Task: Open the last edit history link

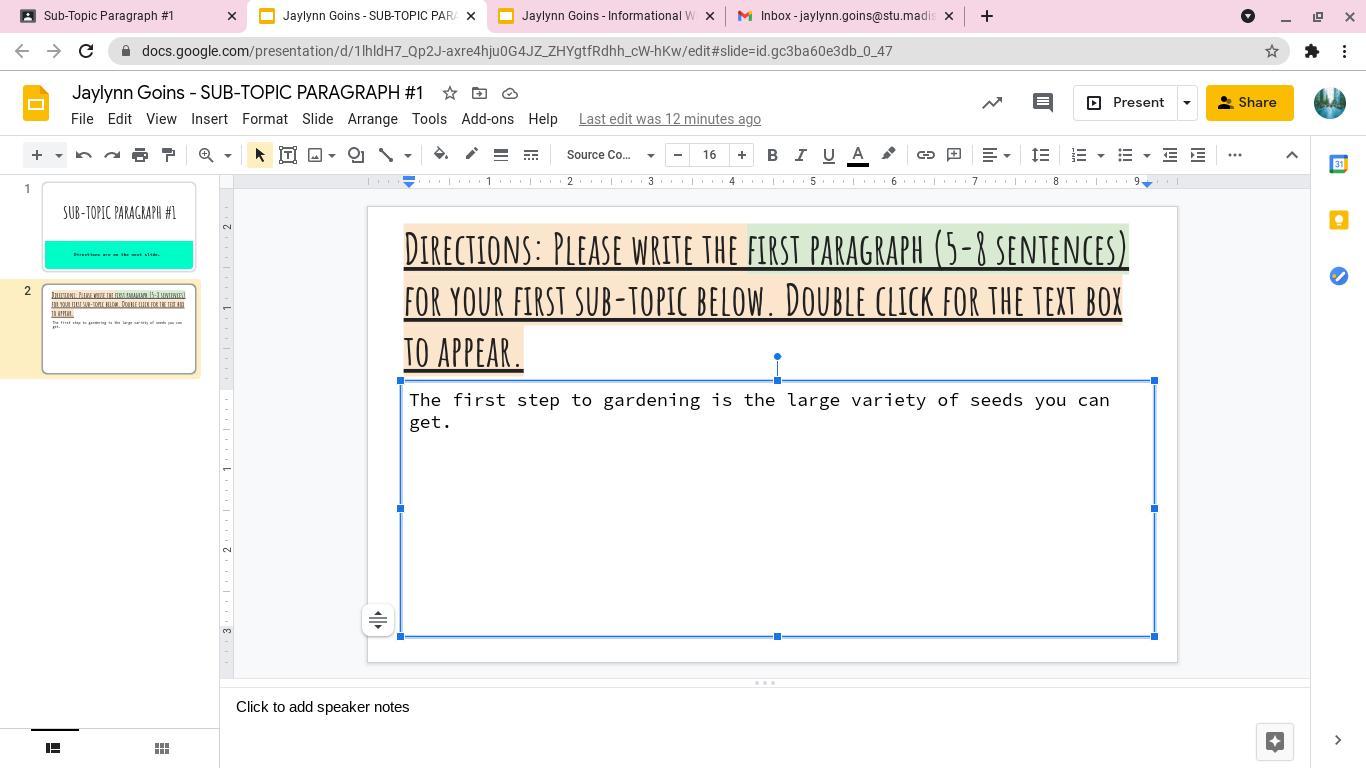Action: tap(669, 119)
